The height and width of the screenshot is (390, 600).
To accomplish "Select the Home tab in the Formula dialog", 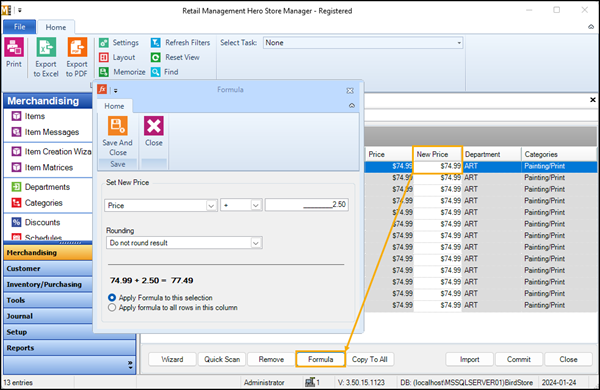I will (114, 106).
